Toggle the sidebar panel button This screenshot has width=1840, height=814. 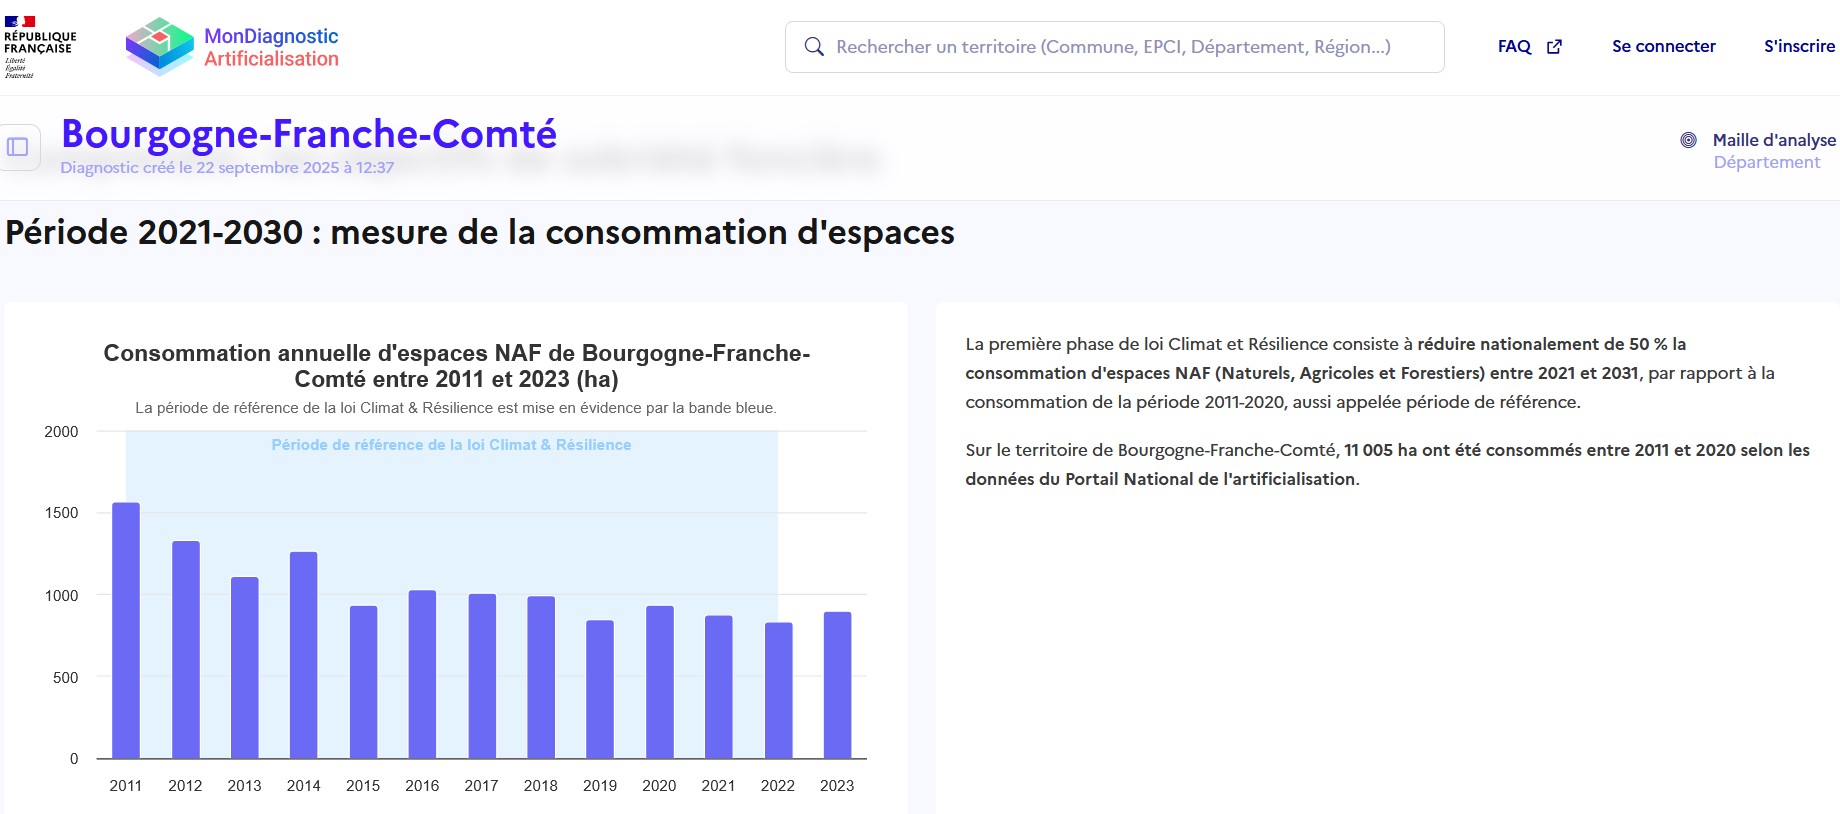tap(18, 147)
